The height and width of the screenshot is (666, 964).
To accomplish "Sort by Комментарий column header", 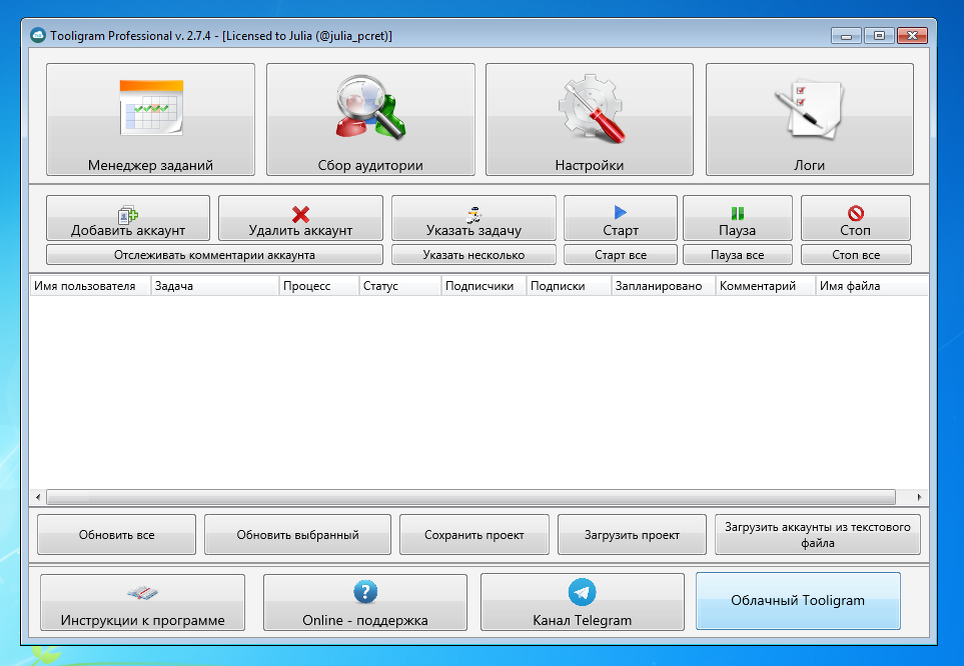I will point(765,286).
